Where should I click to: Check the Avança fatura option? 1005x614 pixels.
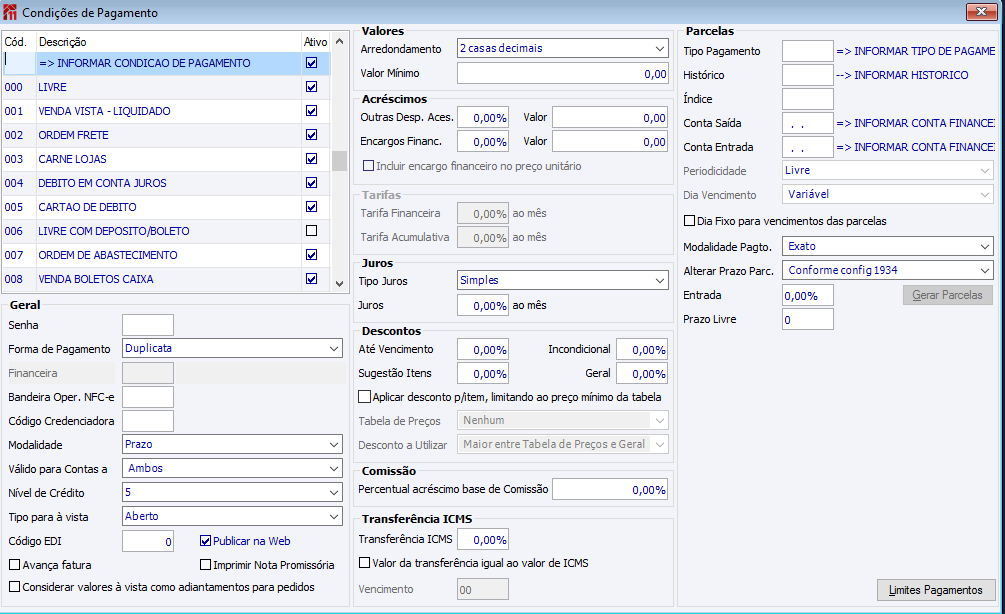14,565
